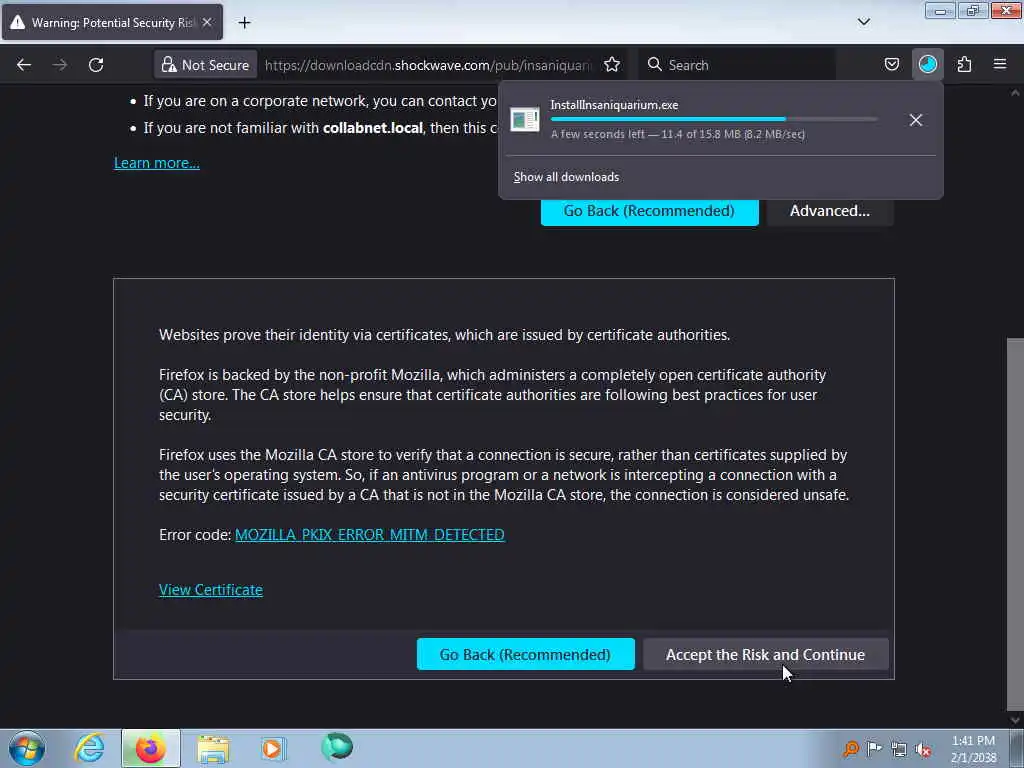Launch Internet Explorer from taskbar

(x=89, y=748)
